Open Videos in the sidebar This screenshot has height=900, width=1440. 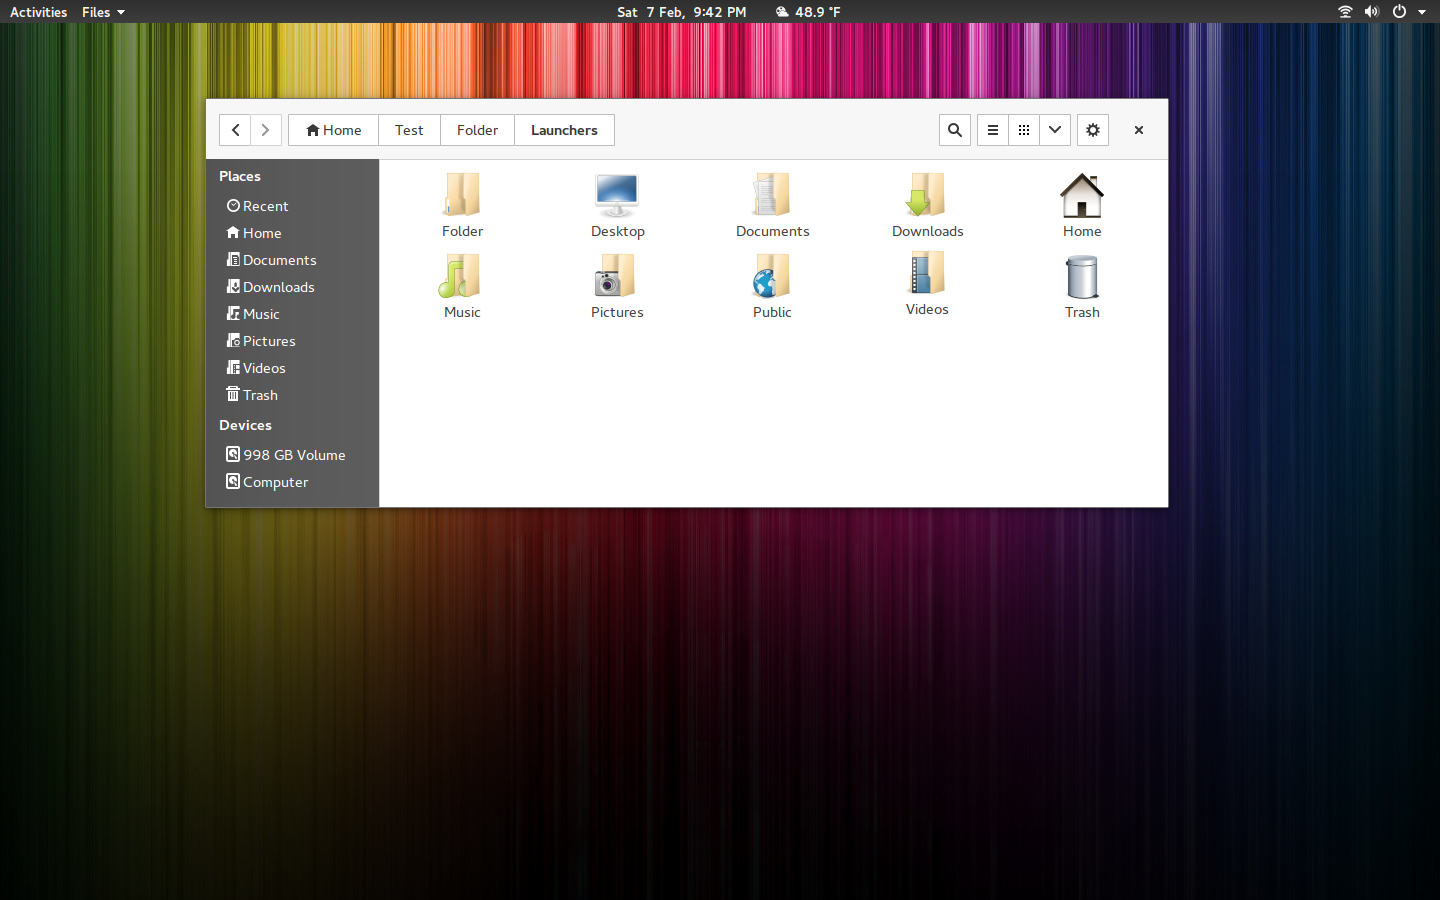click(292, 368)
